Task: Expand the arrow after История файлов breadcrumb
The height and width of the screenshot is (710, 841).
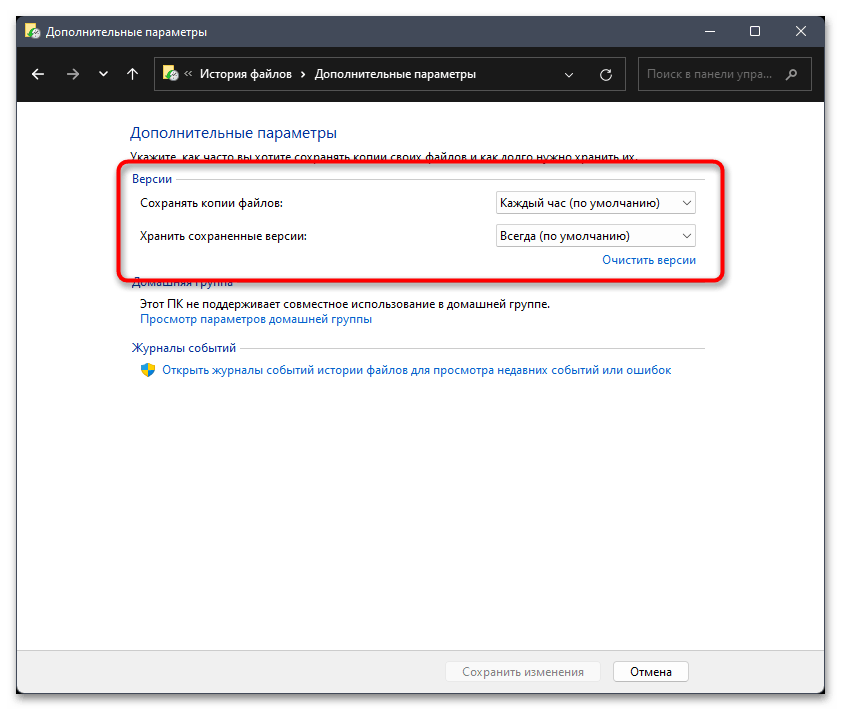Action: pyautogui.click(x=302, y=74)
